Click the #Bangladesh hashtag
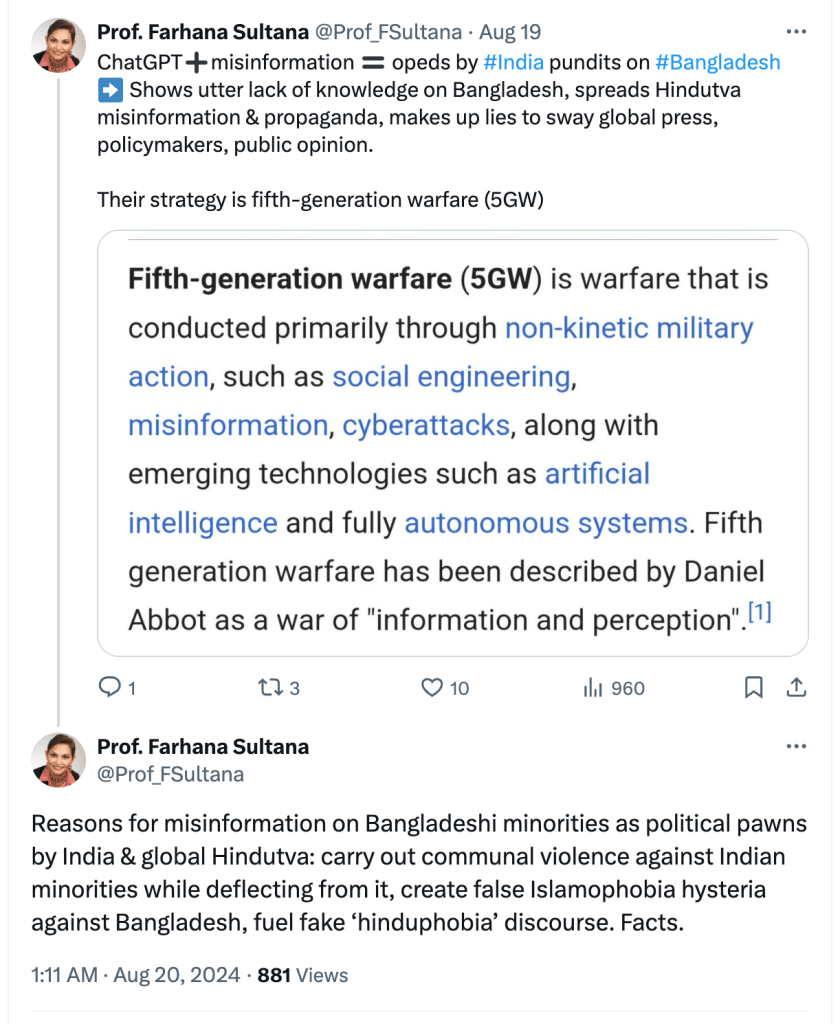 717,62
